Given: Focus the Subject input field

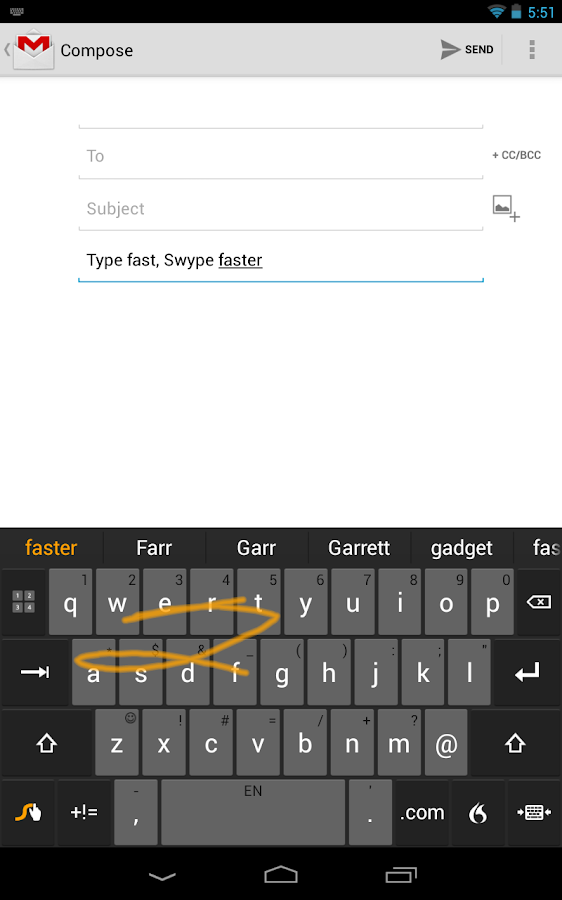Looking at the screenshot, I should (281, 209).
